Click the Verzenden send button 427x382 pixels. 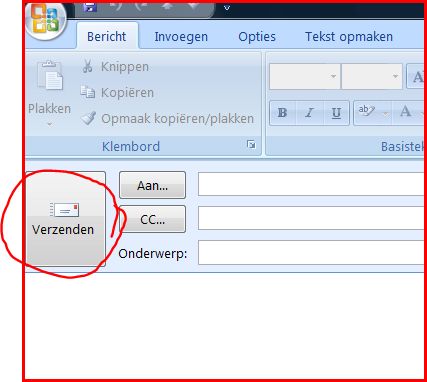(x=66, y=219)
